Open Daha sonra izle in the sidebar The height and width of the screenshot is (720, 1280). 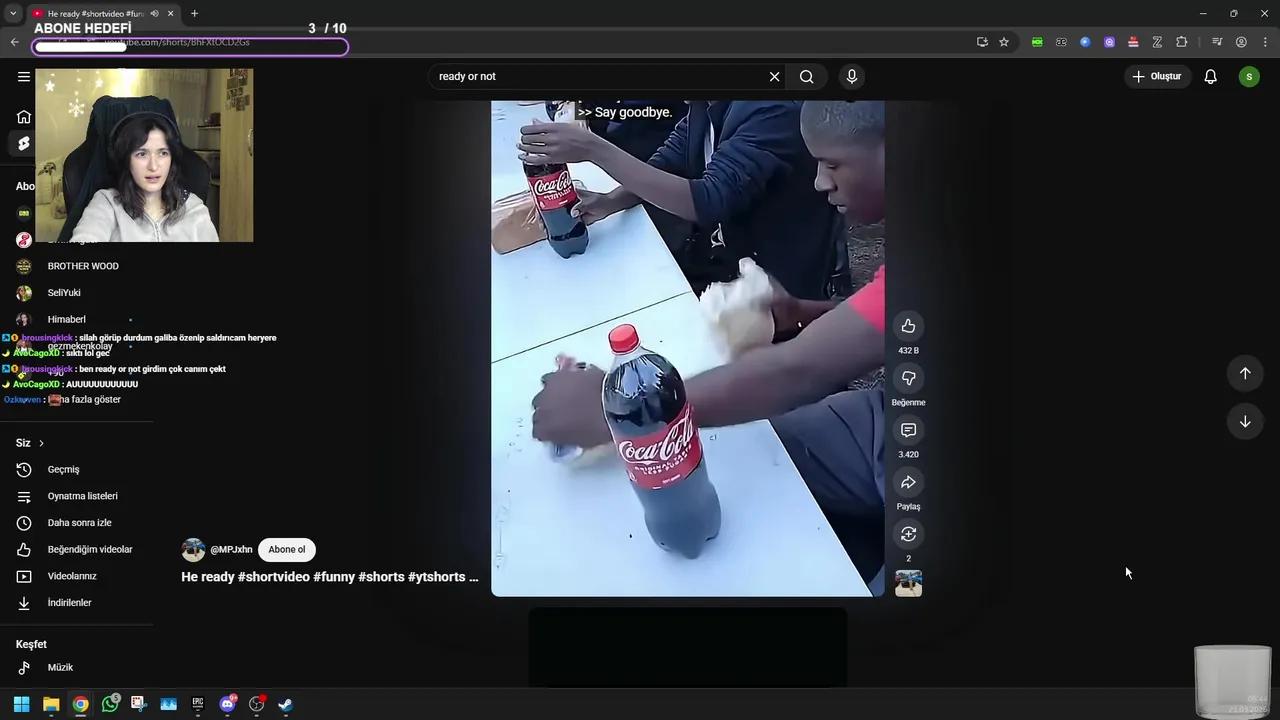click(76, 523)
